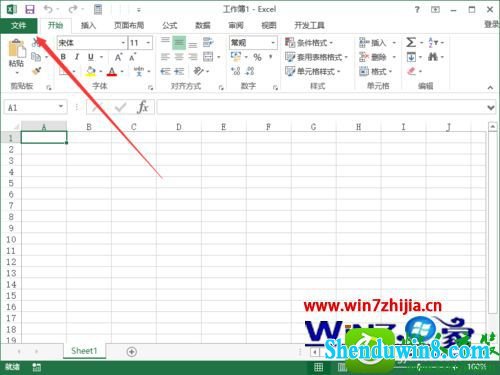
Task: Click the Paste clipboard icon
Action: [x=16, y=49]
